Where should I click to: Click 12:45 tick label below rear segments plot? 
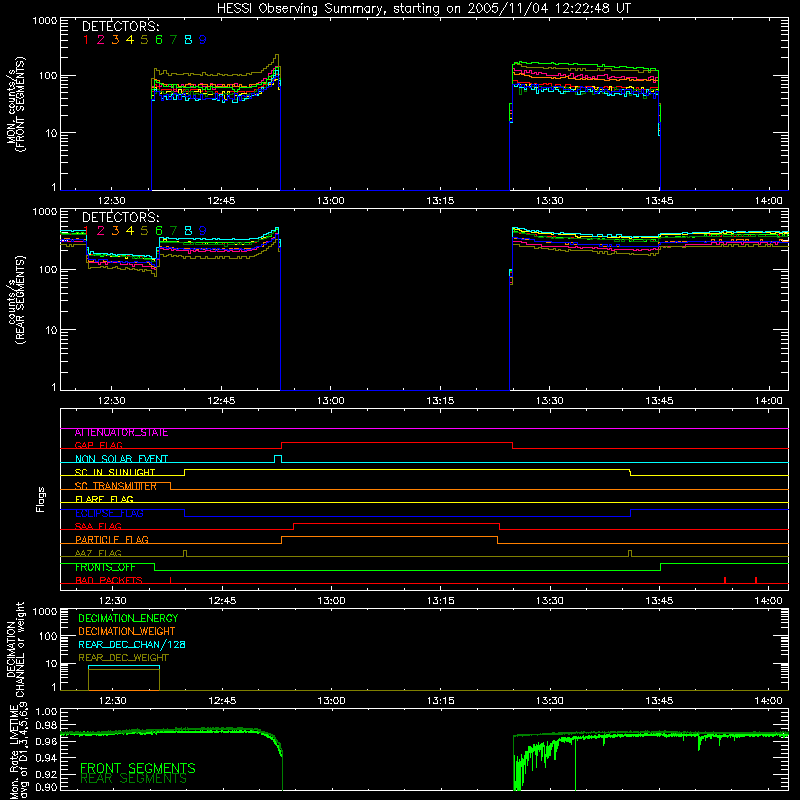tap(221, 401)
